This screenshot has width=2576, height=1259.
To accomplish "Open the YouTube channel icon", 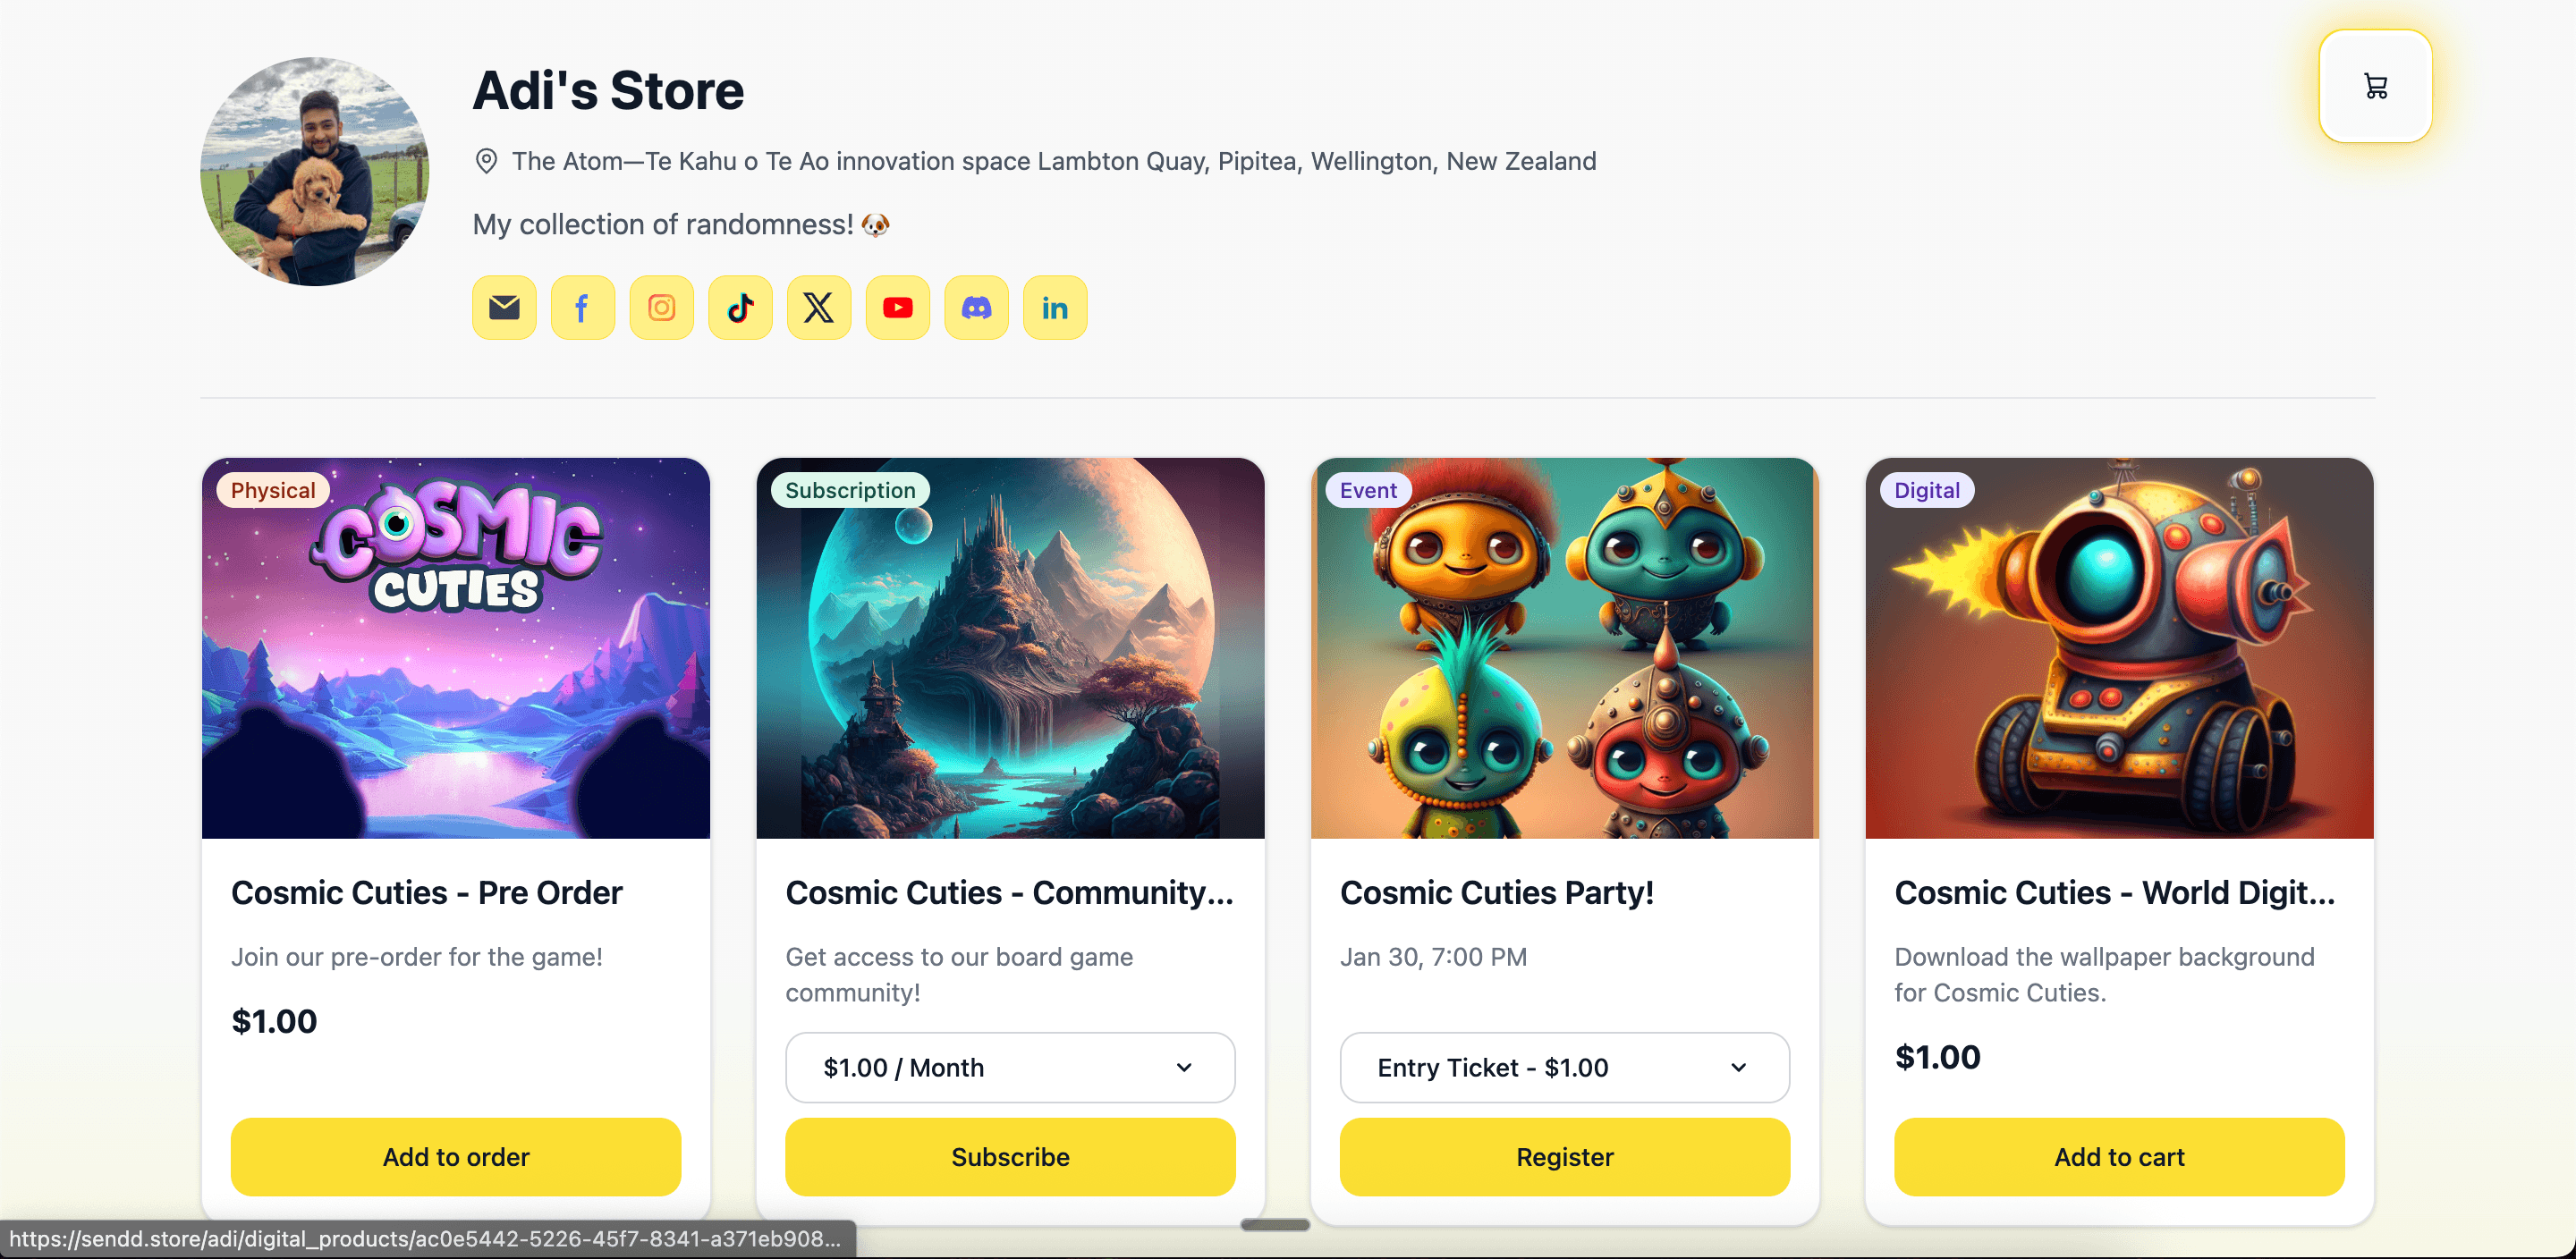I will point(897,307).
